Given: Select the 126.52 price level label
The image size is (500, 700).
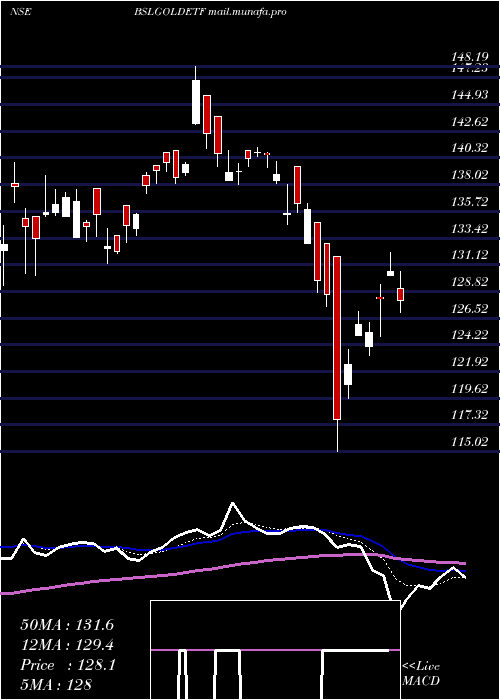Looking at the screenshot, I should [469, 308].
